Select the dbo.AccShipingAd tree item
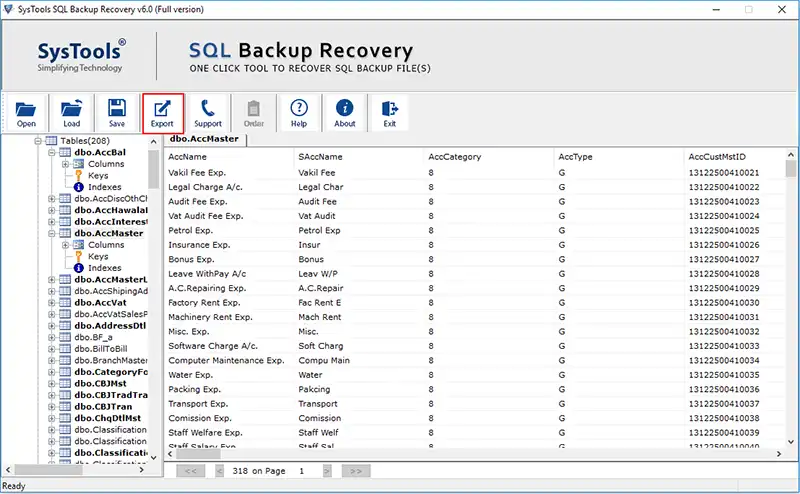The image size is (800, 494). tap(111, 291)
